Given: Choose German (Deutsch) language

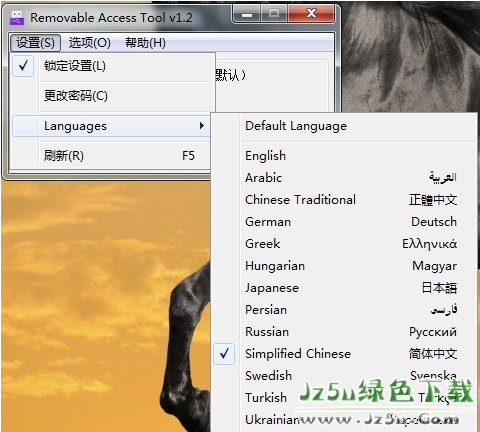Looking at the screenshot, I should [x=345, y=222].
